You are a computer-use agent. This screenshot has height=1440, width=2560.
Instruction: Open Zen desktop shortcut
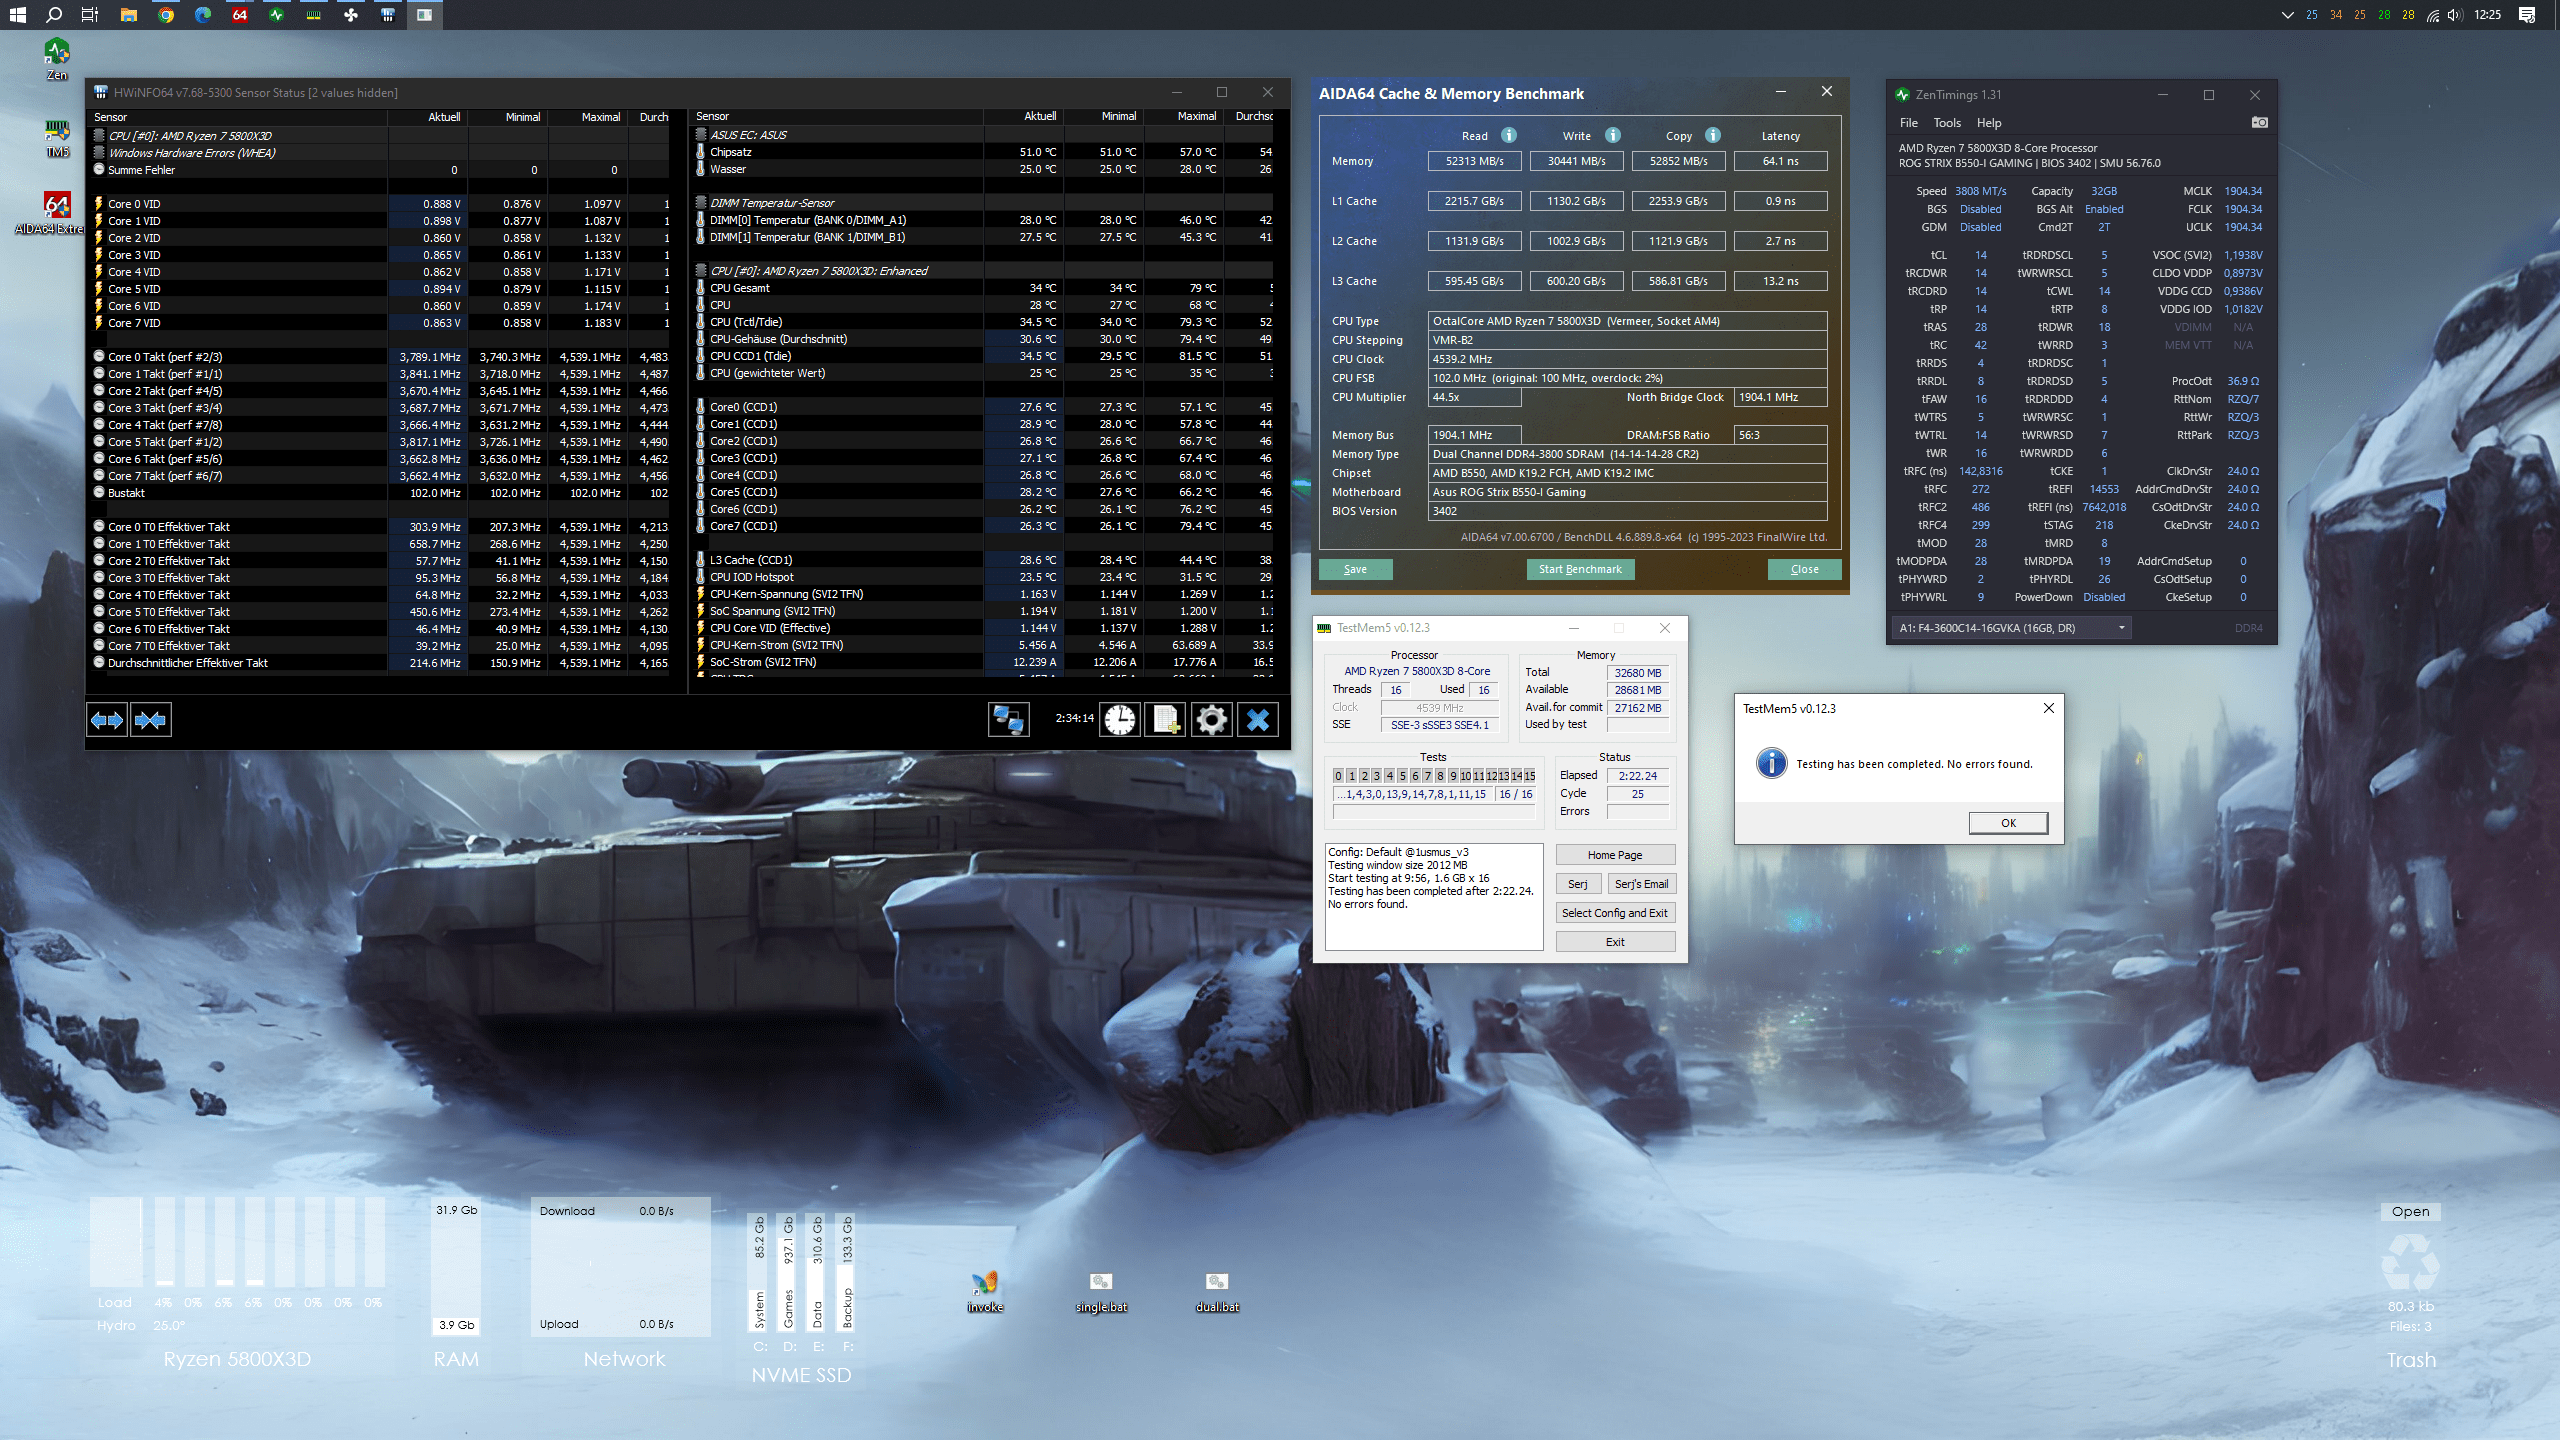pos(57,59)
